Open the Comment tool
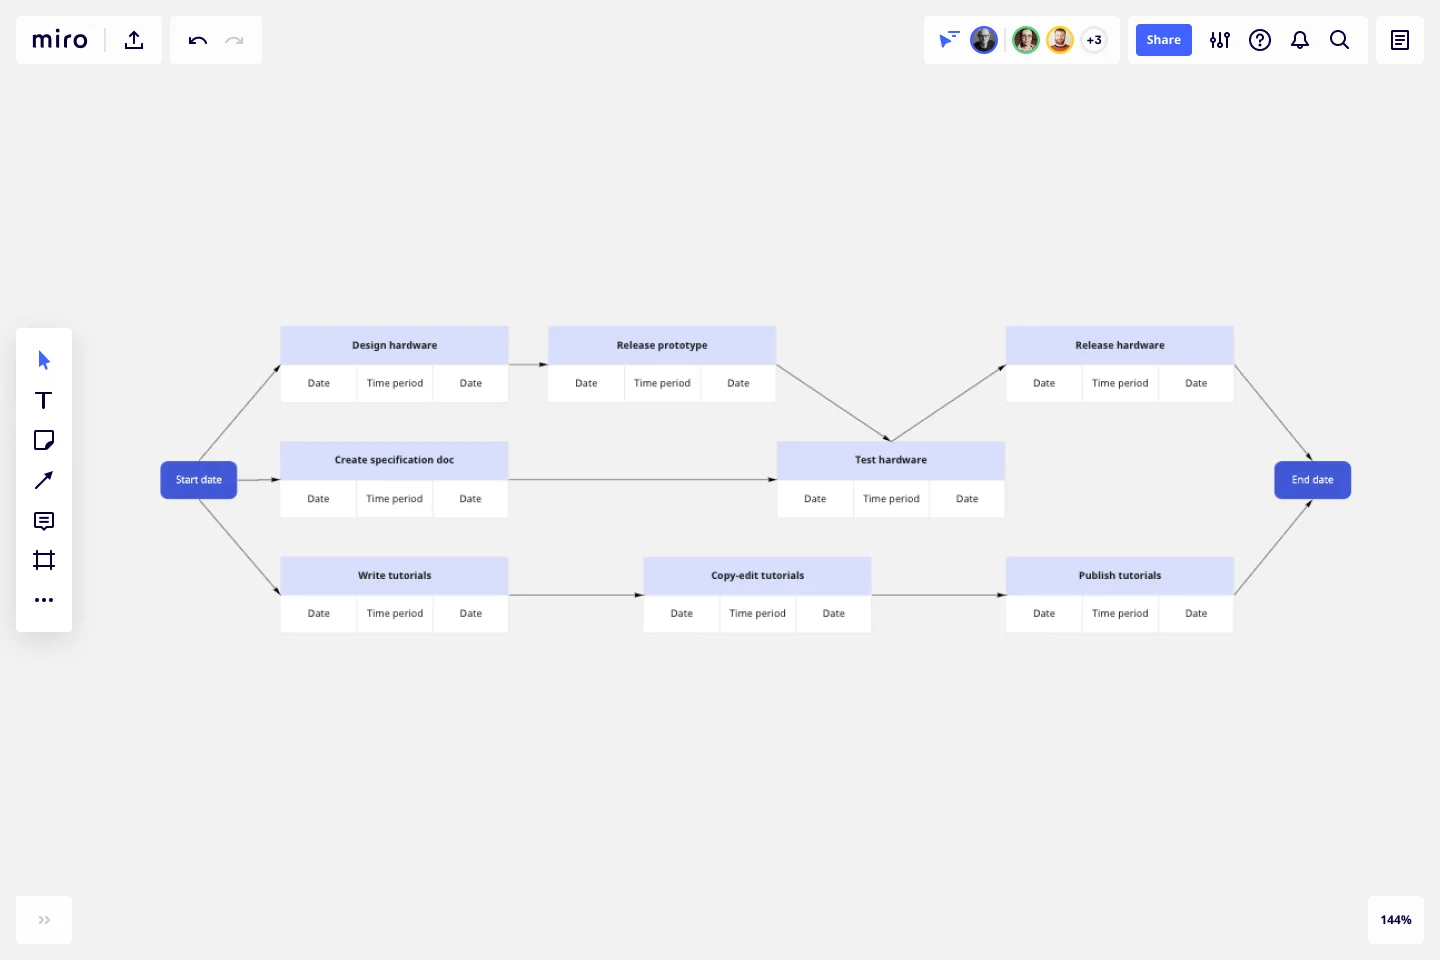The width and height of the screenshot is (1440, 960). [44, 520]
